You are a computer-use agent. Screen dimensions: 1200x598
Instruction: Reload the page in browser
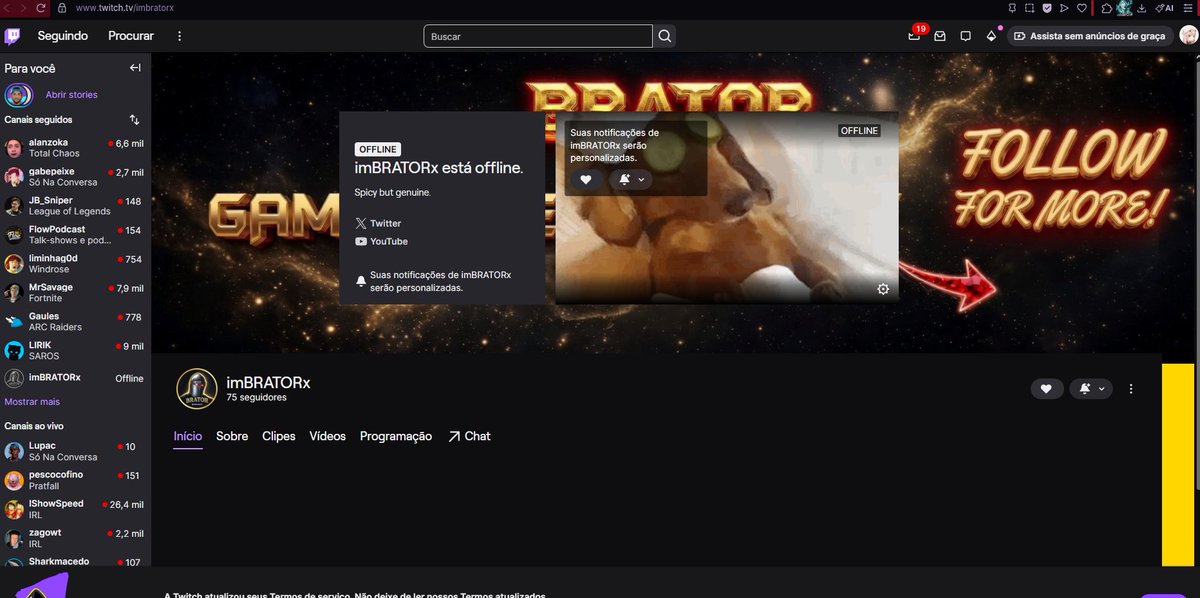pyautogui.click(x=40, y=7)
